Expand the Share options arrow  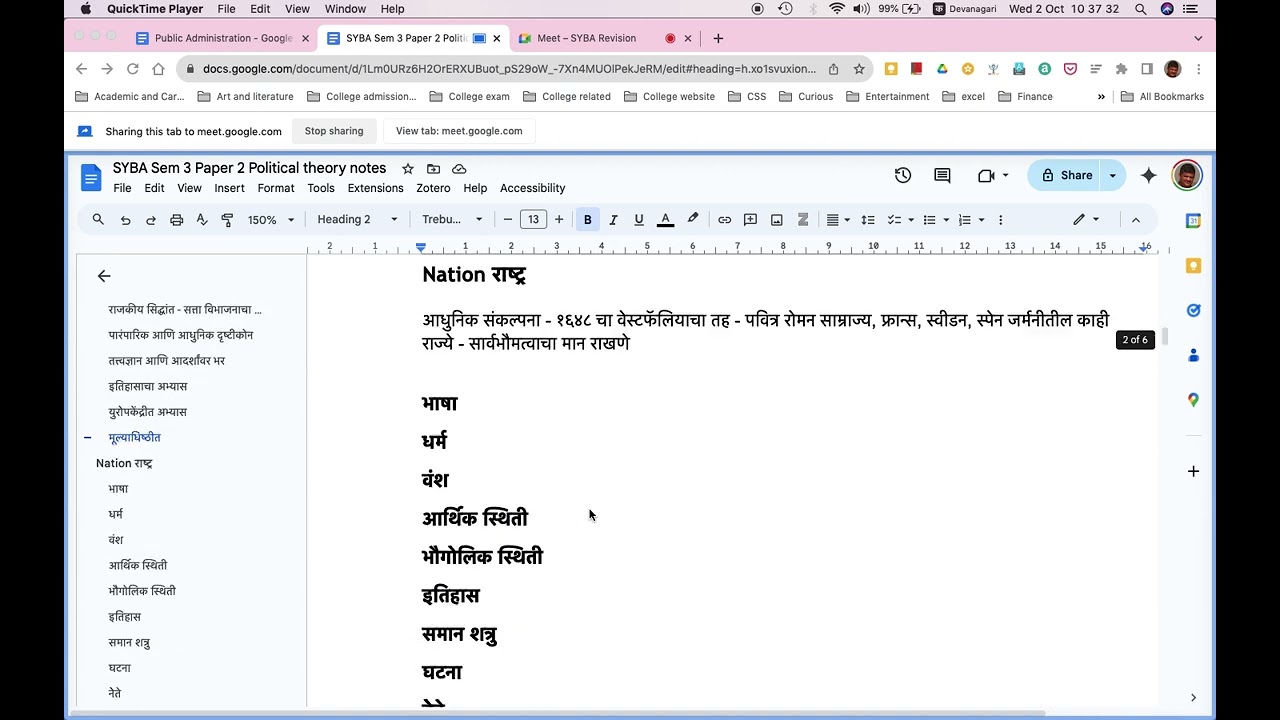click(x=1112, y=175)
